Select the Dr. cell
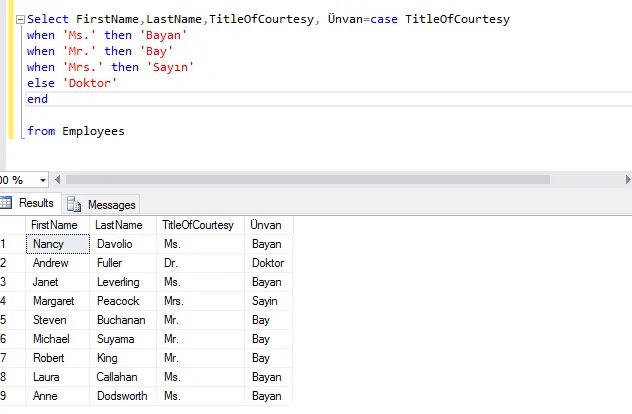 200,263
